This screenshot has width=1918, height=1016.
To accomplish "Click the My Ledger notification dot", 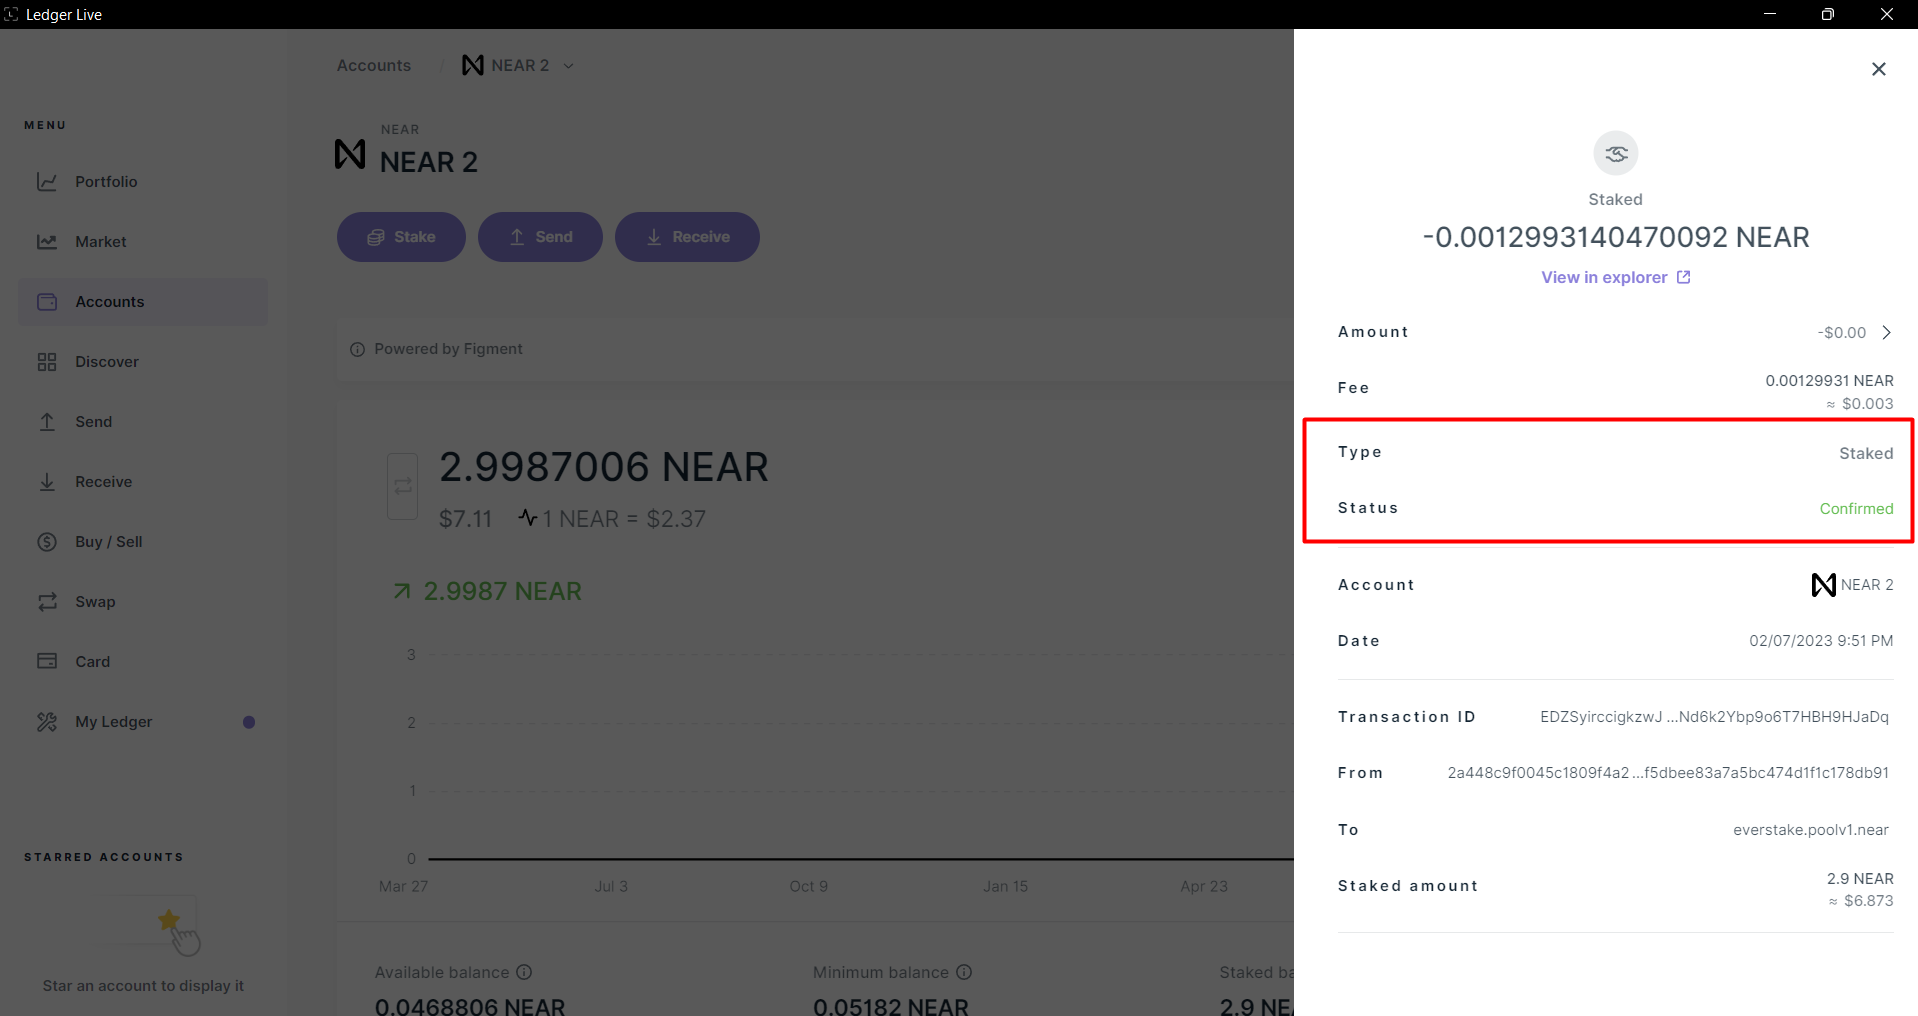I will point(249,722).
